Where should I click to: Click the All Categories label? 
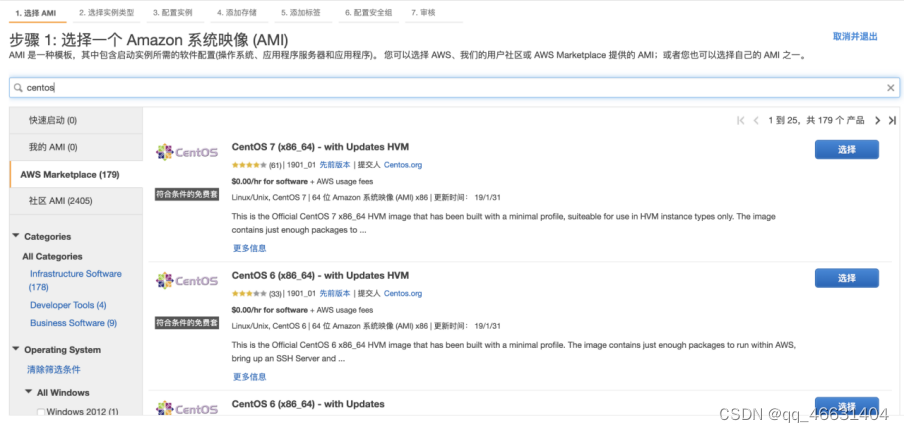(52, 256)
